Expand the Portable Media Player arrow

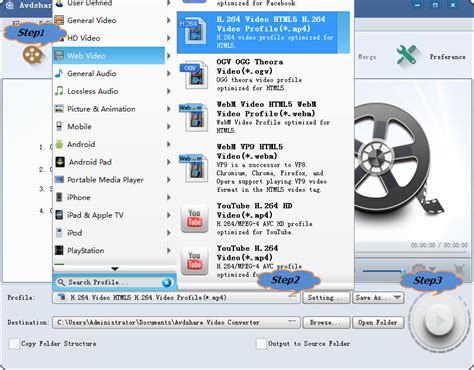[169, 180]
